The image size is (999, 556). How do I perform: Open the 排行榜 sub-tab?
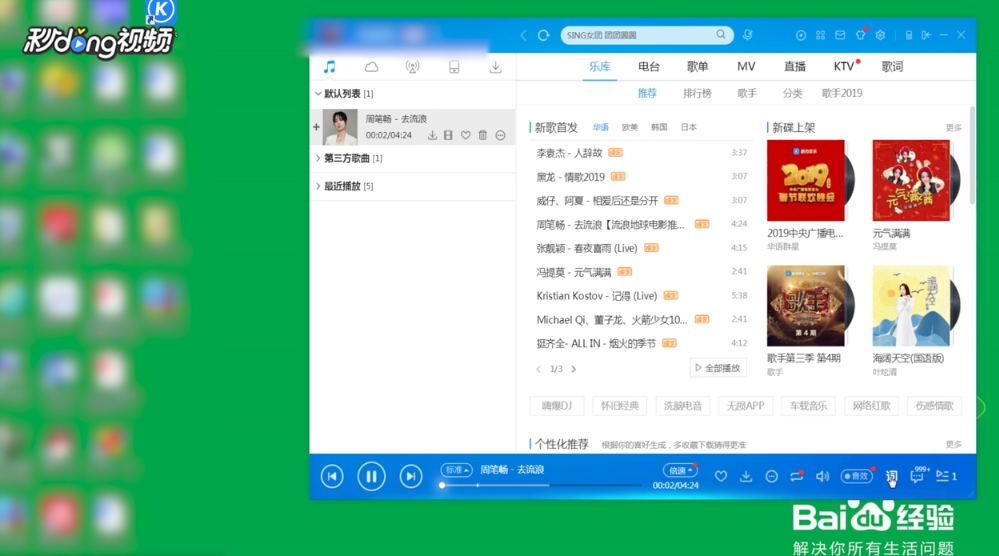tap(697, 93)
